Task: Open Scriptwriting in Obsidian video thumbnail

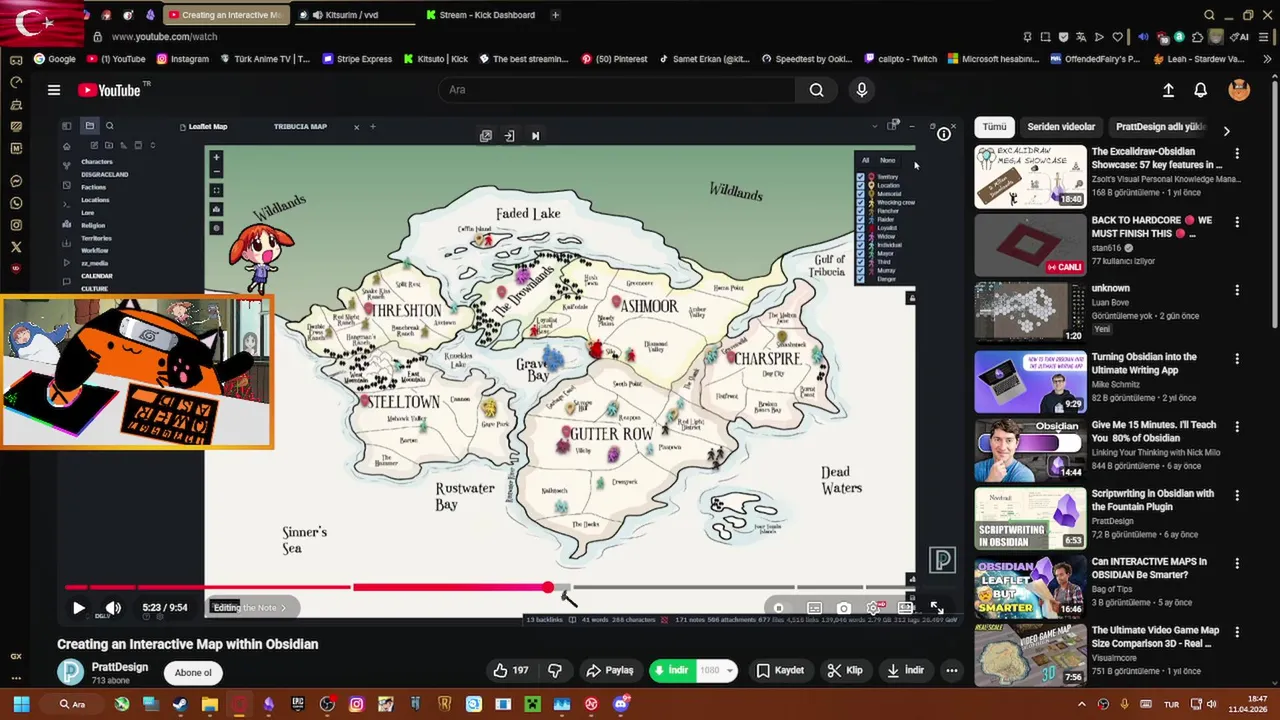Action: click(x=1030, y=518)
